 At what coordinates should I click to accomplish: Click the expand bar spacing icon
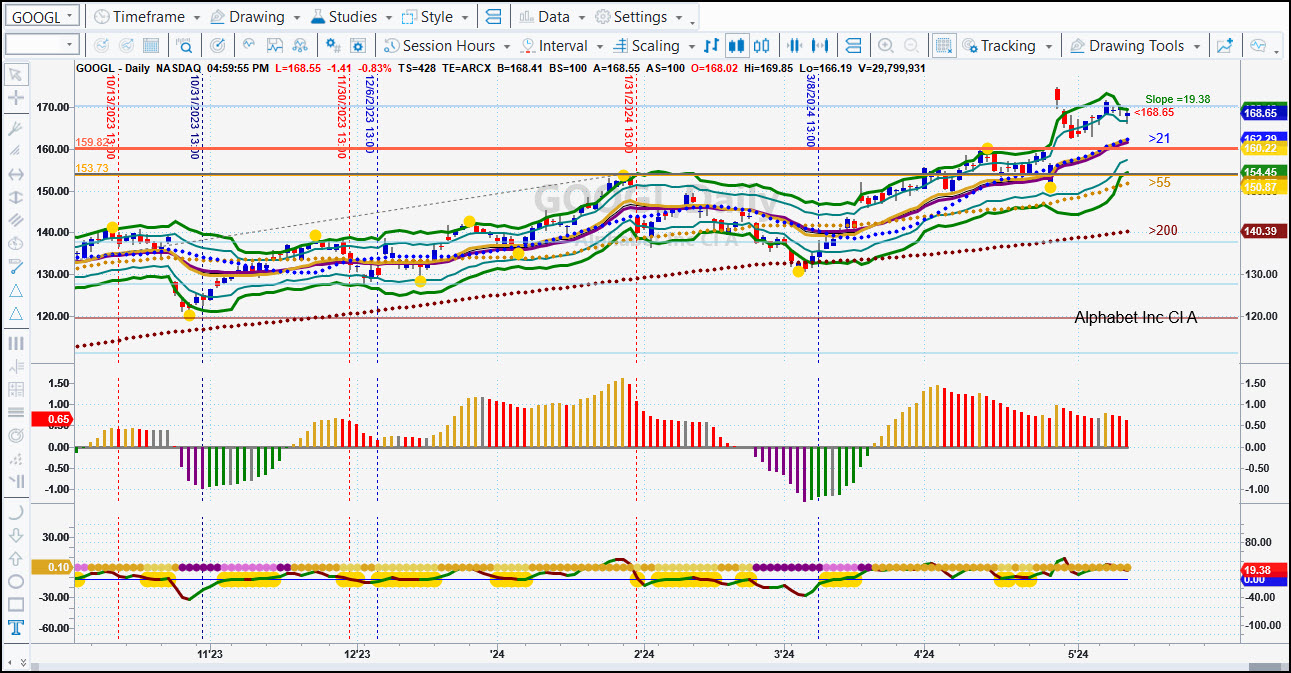pos(821,46)
